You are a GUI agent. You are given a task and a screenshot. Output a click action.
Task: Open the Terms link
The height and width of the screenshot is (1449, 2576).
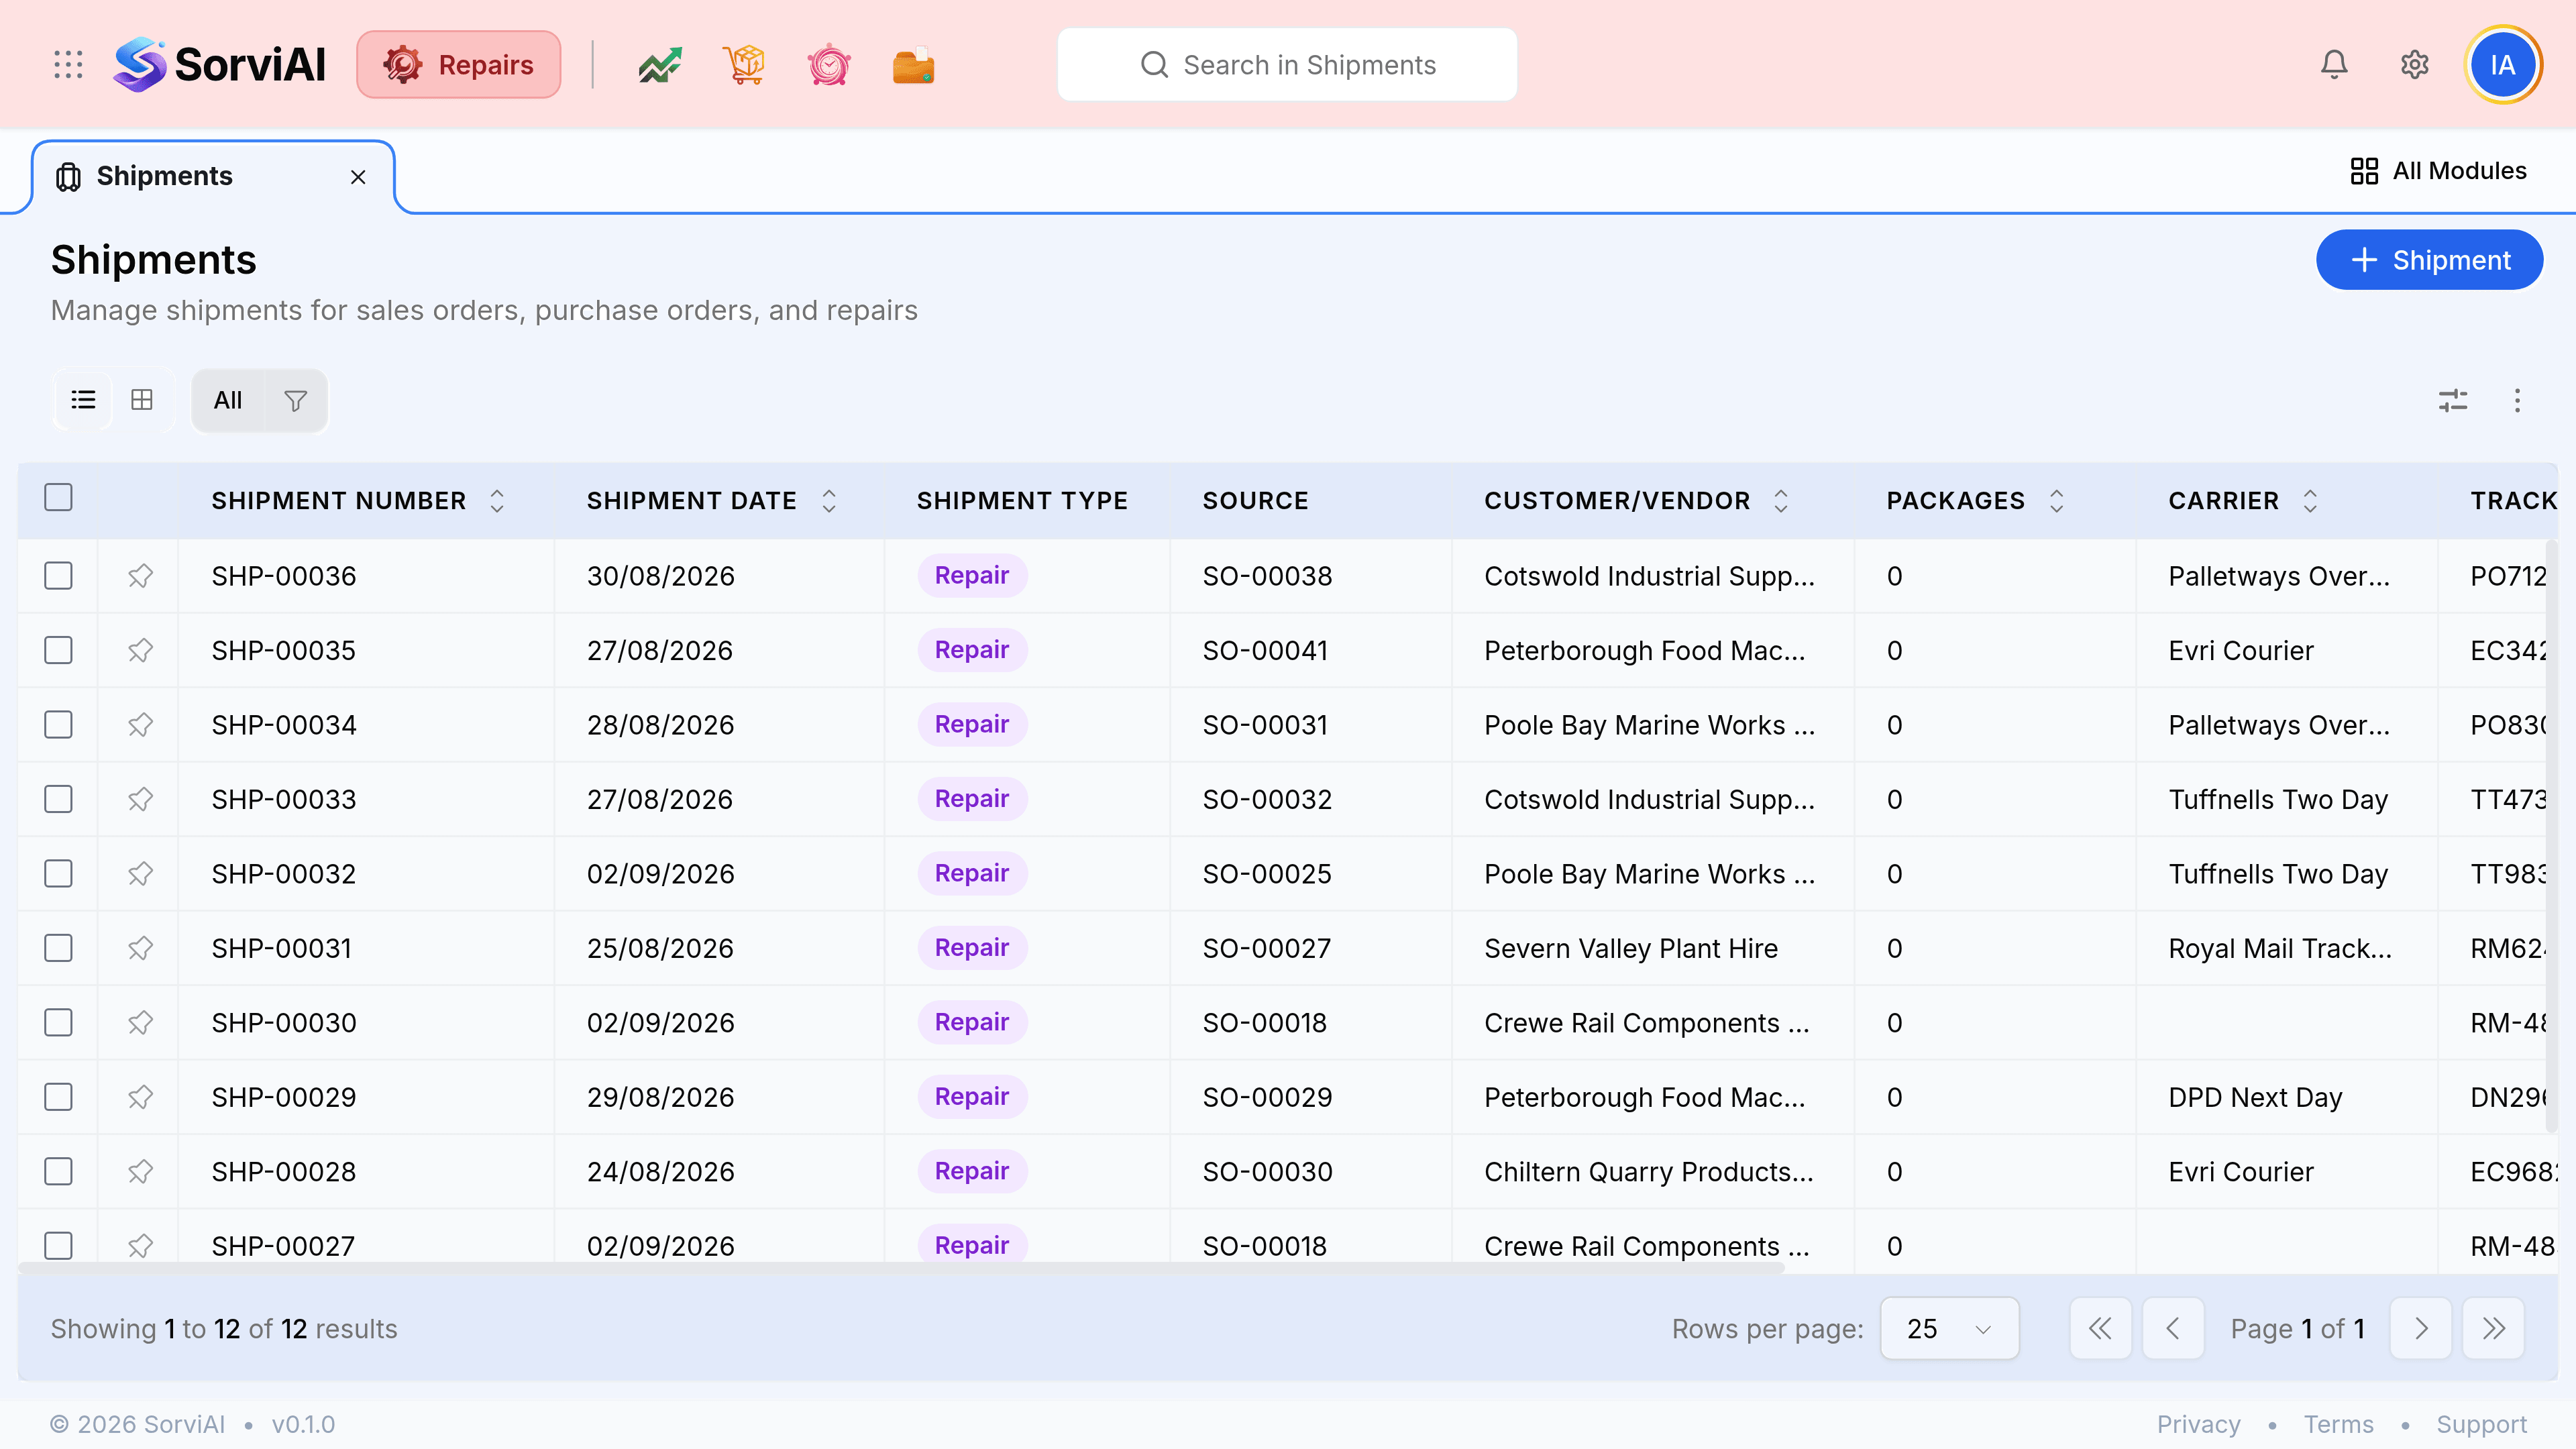[2338, 1424]
